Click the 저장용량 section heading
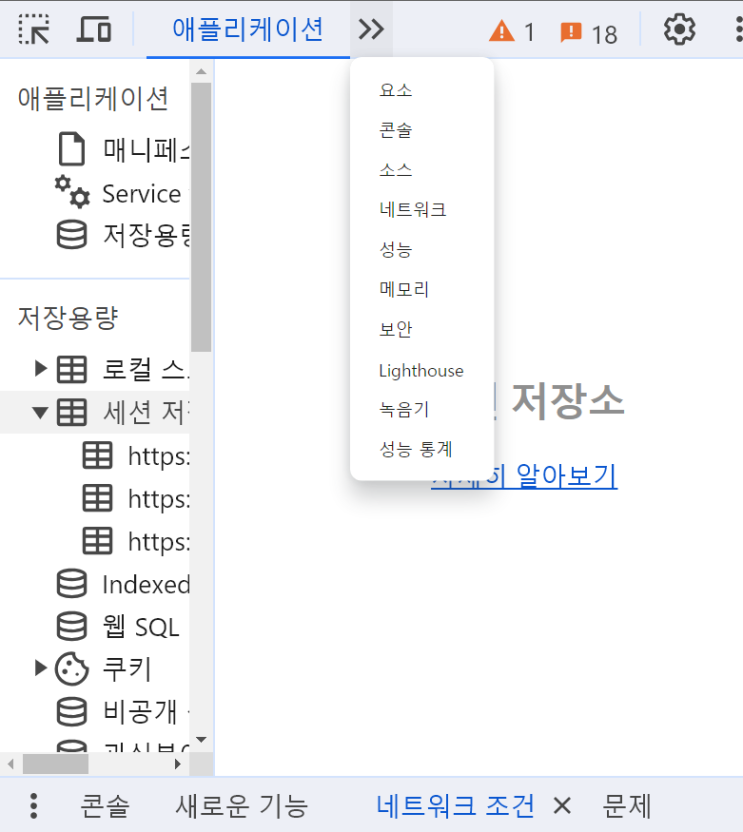 (68, 318)
